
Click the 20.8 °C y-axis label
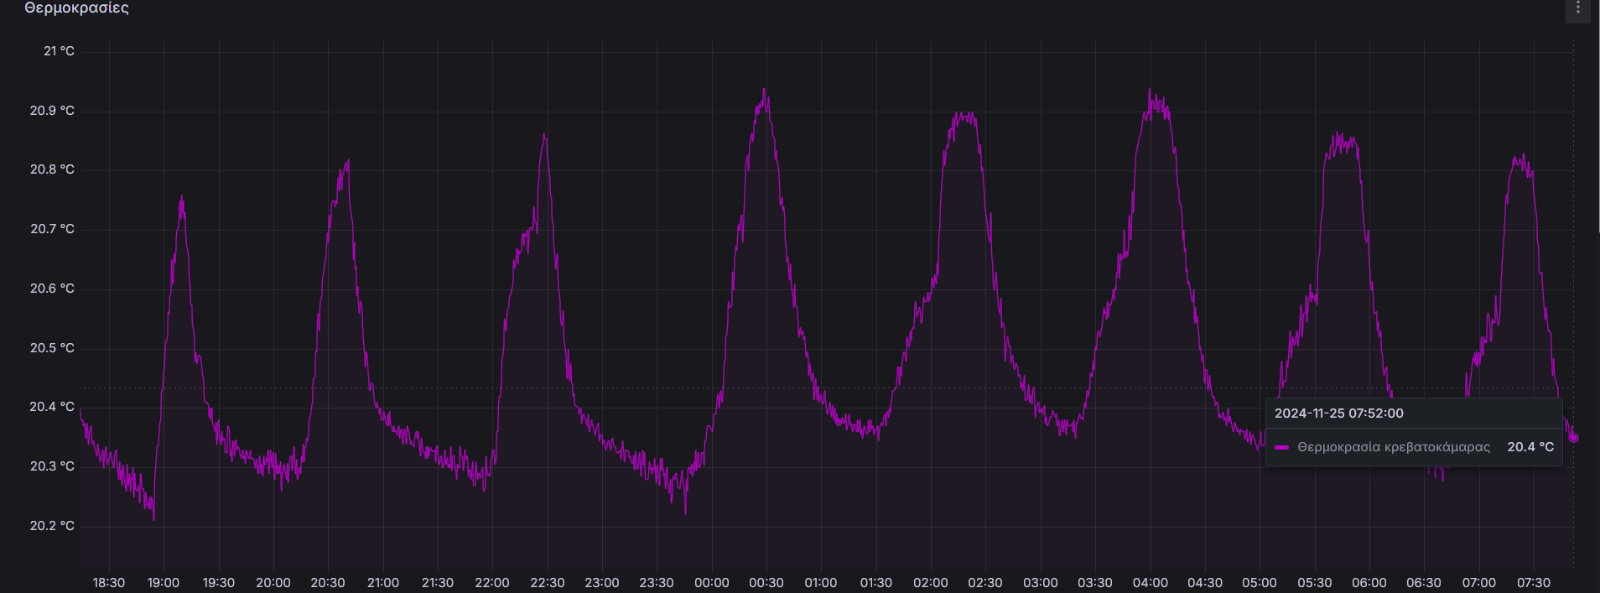[x=52, y=170]
